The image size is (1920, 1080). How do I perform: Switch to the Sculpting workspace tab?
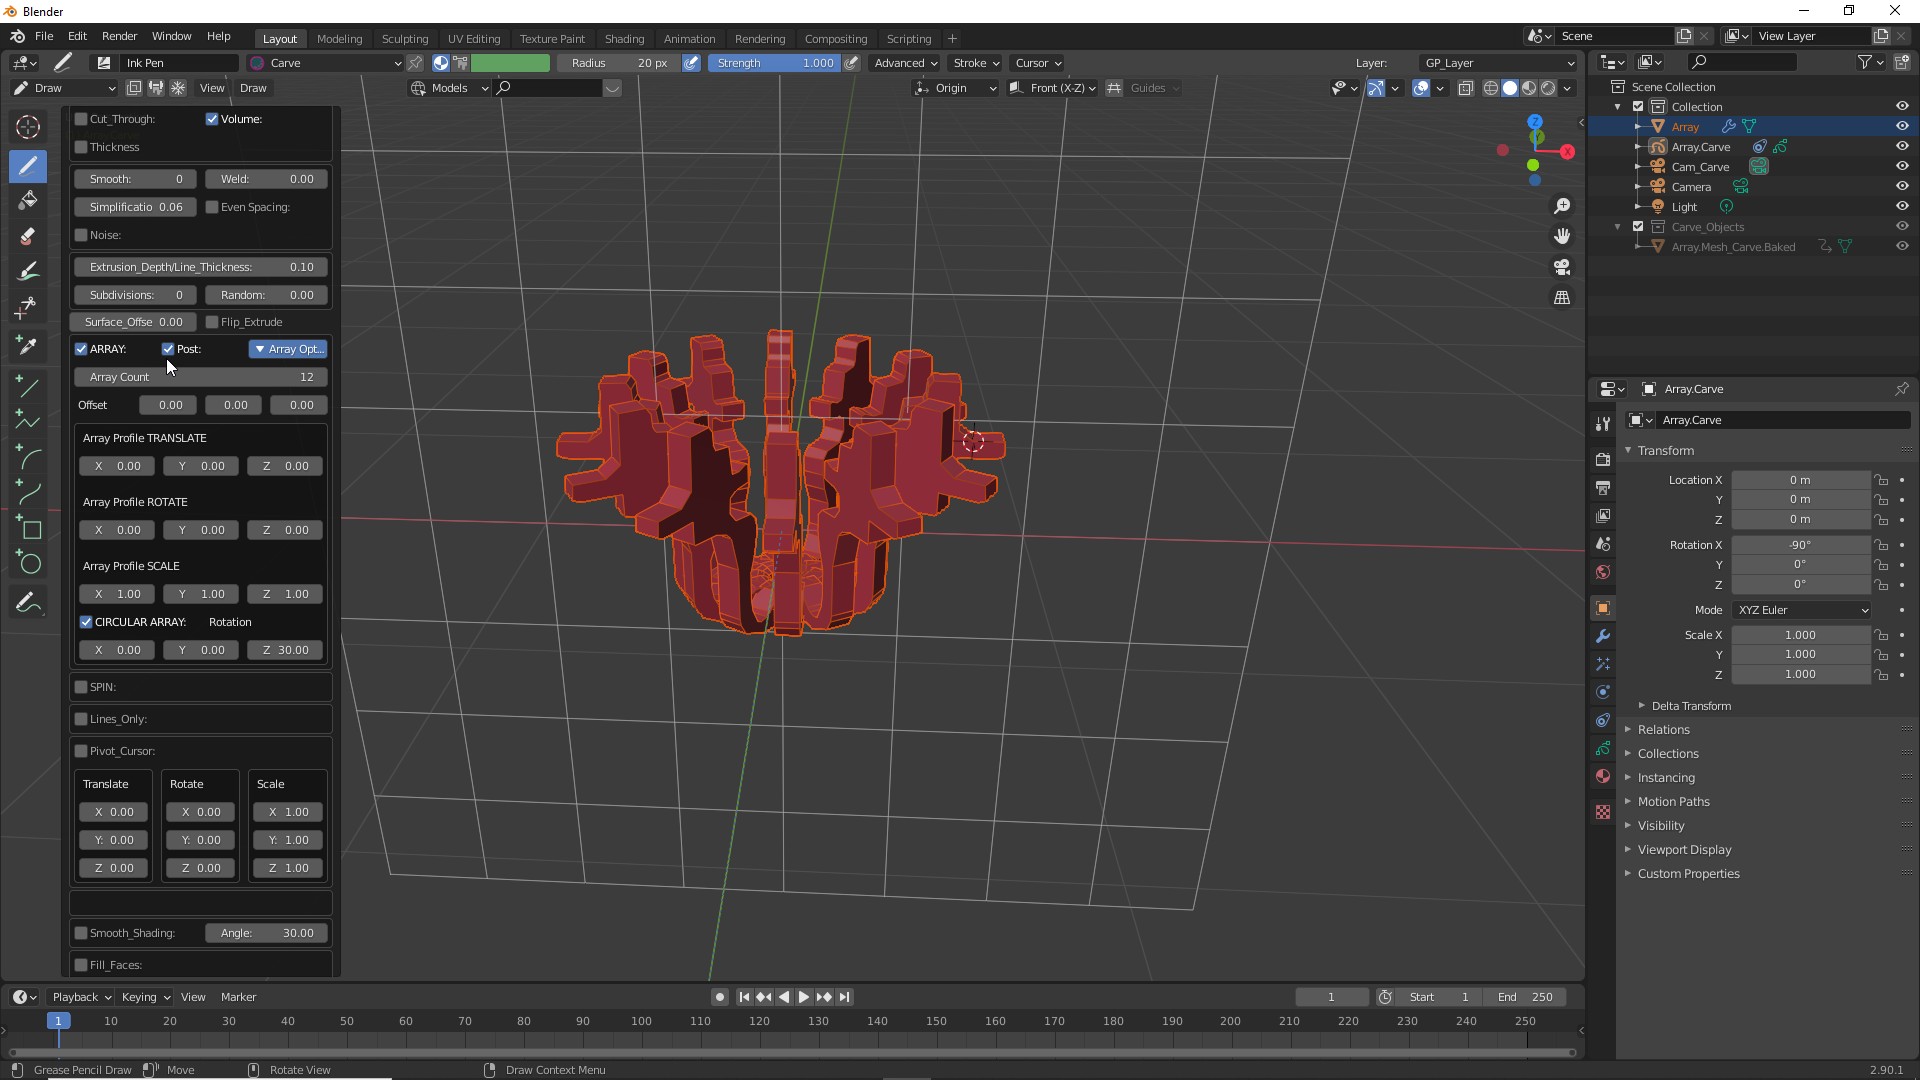(405, 39)
